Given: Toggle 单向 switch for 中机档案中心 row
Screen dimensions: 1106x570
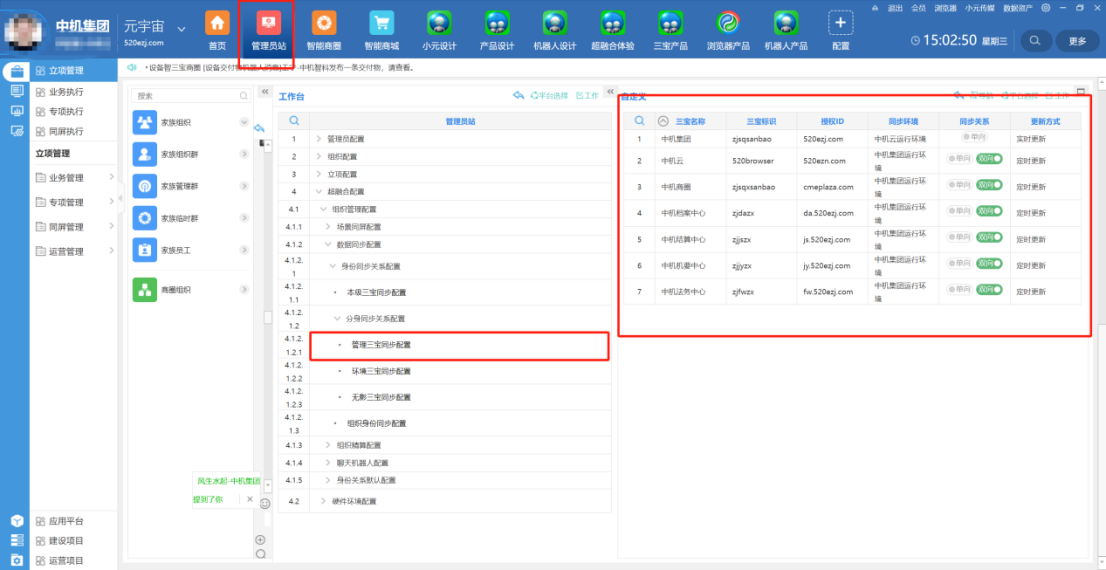Looking at the screenshot, I should click(960, 211).
